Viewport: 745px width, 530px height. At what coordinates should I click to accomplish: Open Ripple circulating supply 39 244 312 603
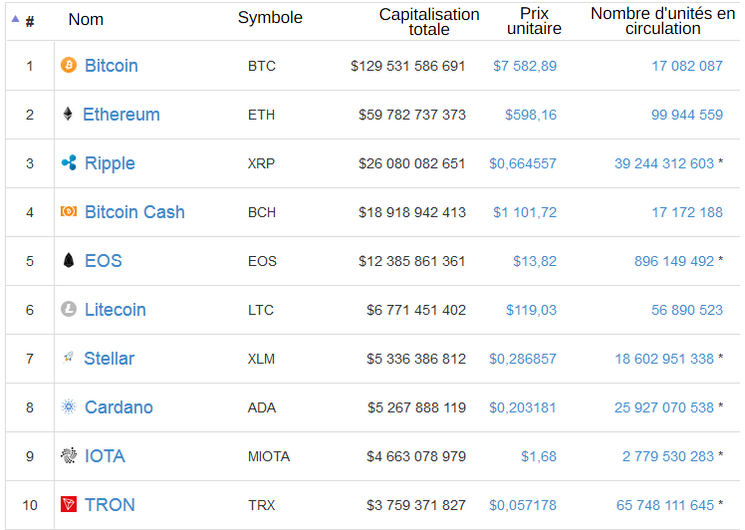(664, 164)
